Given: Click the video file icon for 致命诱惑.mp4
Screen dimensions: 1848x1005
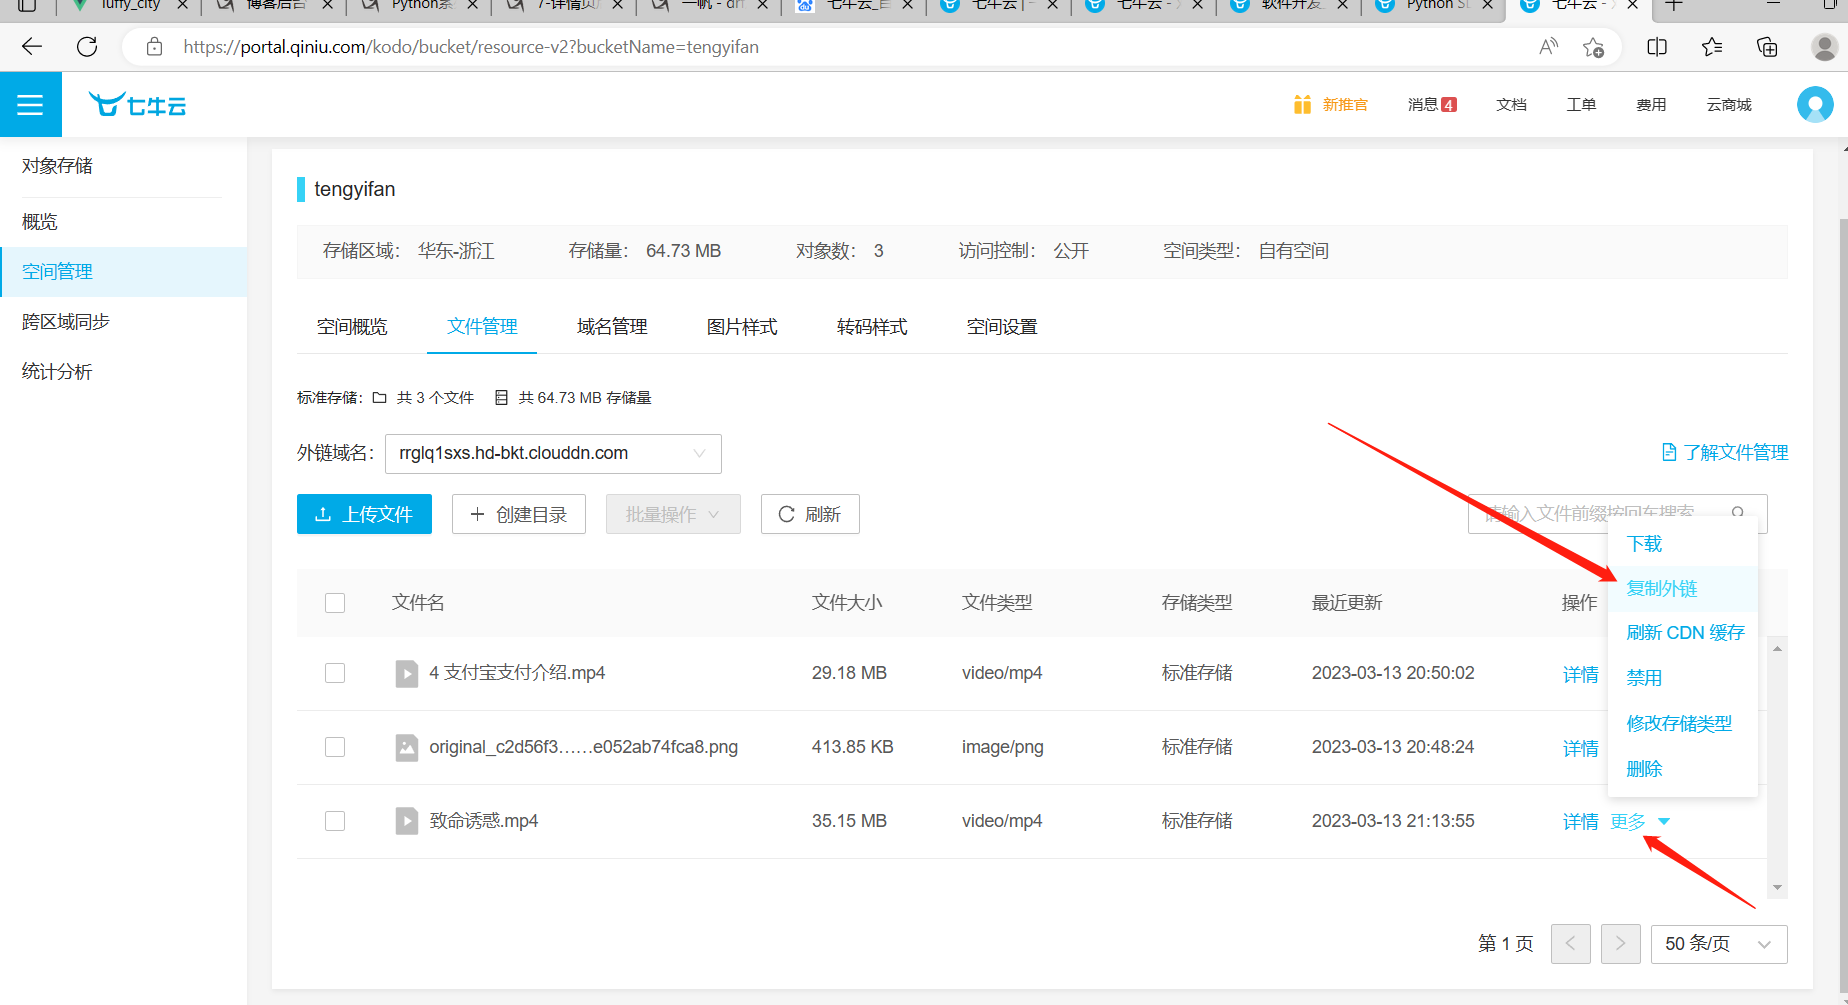Looking at the screenshot, I should (x=406, y=821).
